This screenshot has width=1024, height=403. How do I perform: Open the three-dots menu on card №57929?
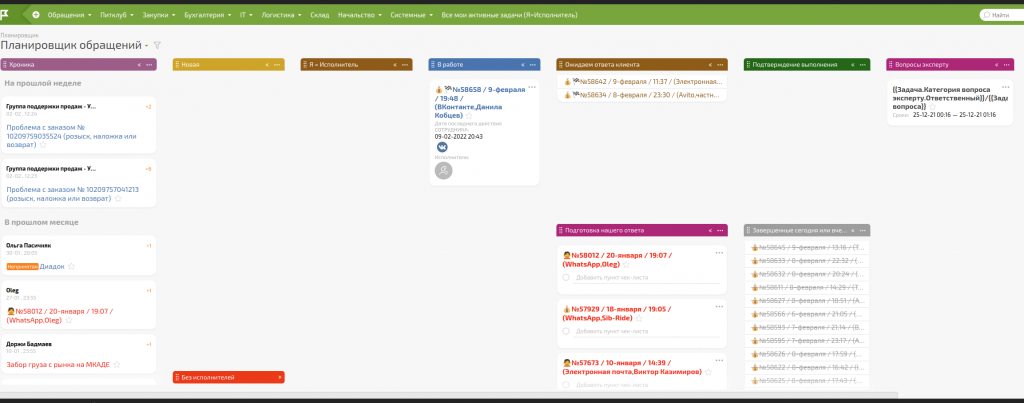(x=718, y=307)
